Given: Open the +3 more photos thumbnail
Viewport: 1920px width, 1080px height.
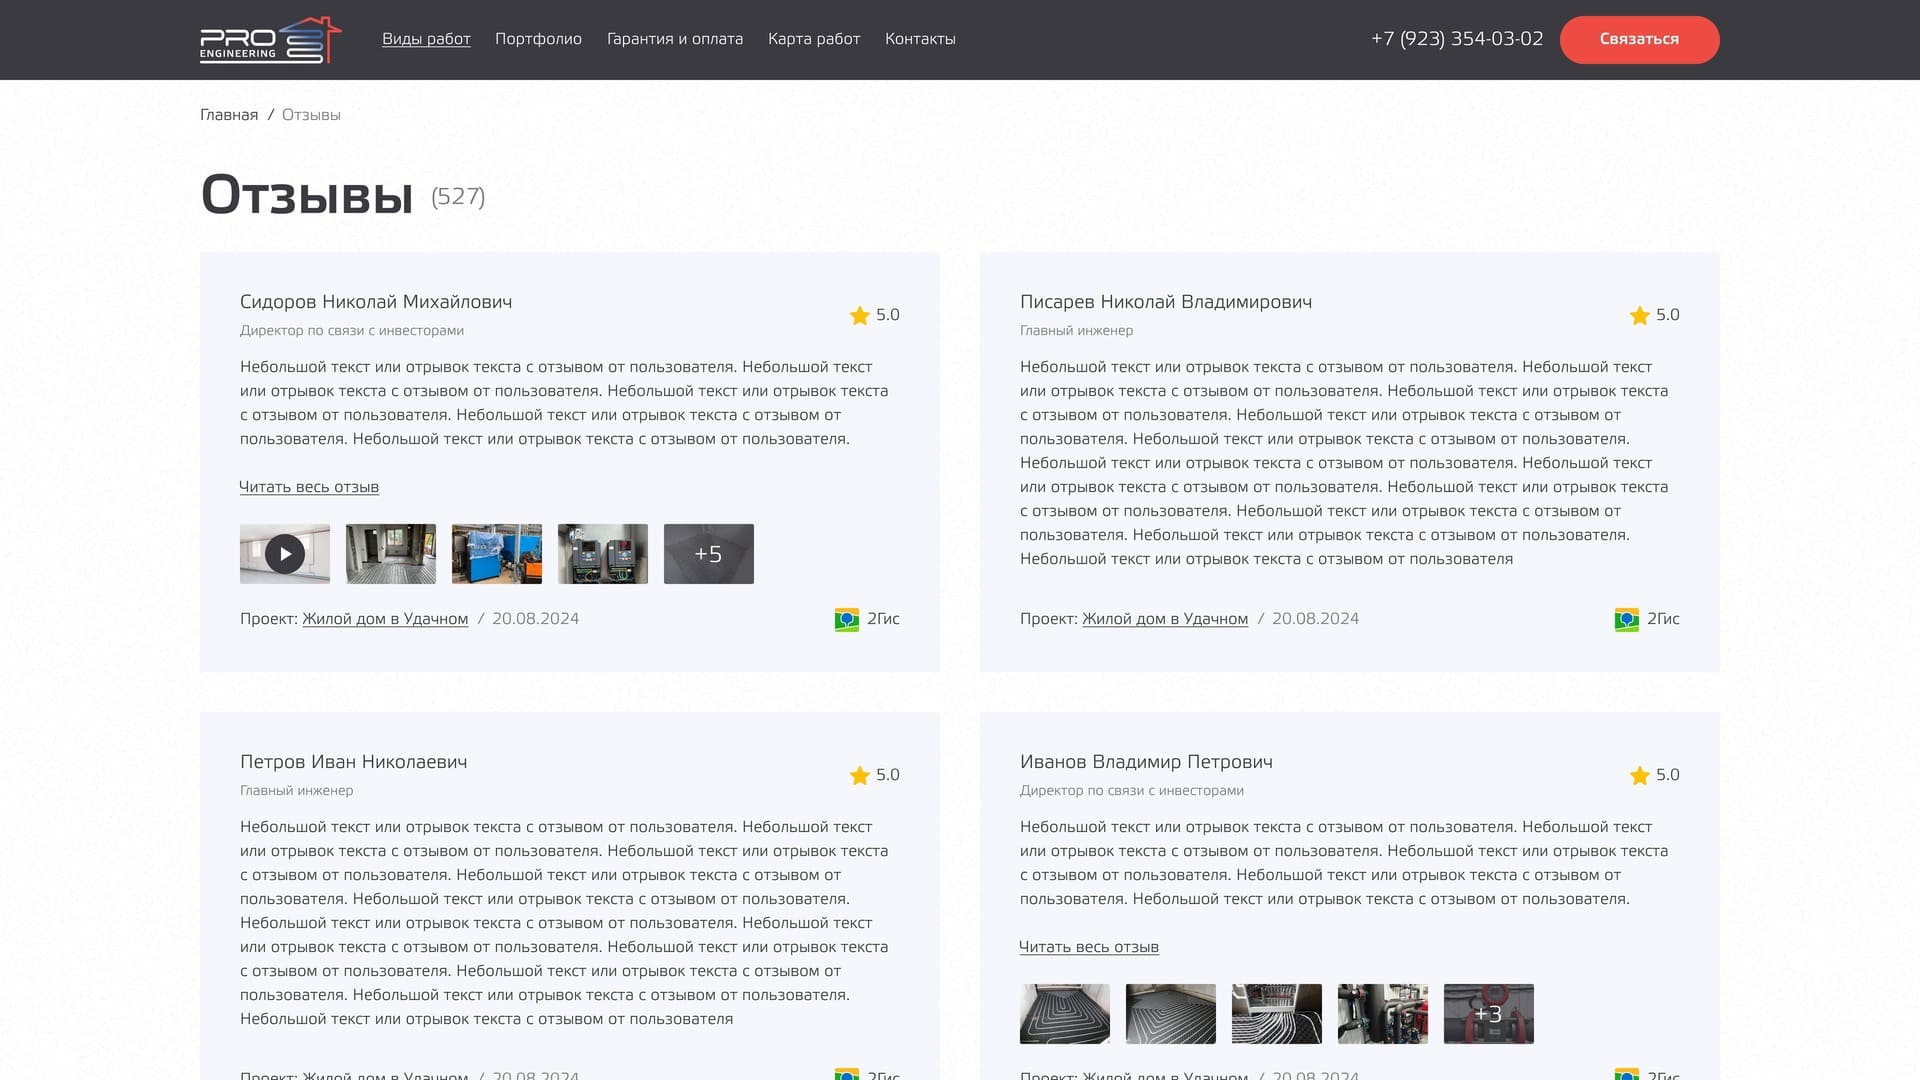Looking at the screenshot, I should [x=1489, y=1014].
